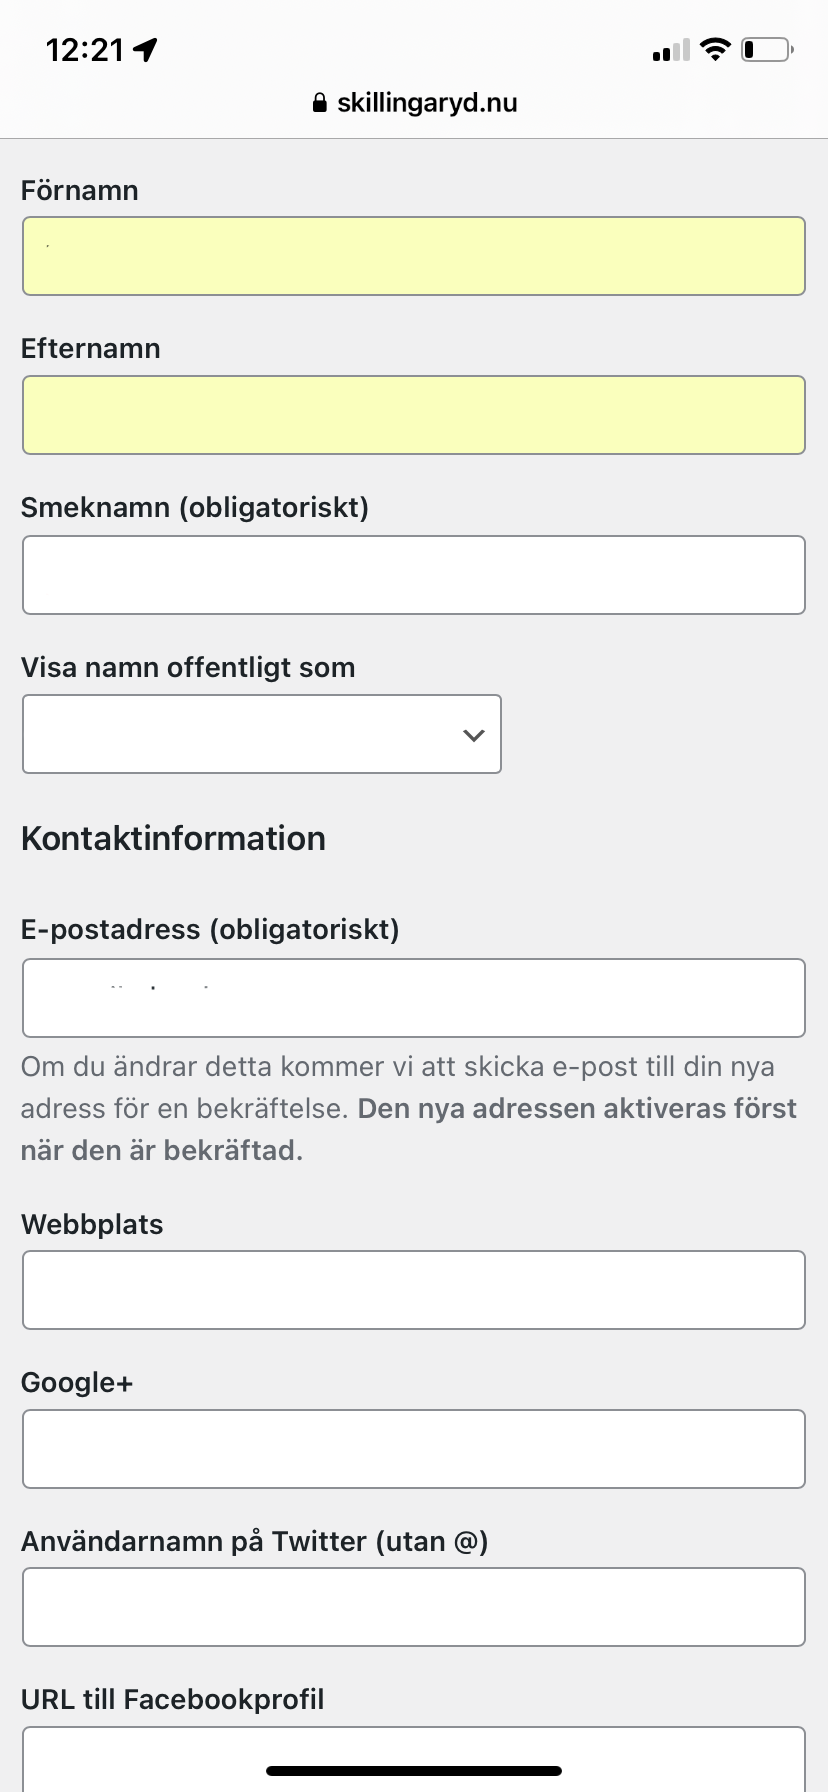Tap the chevron arrow in the display name selector
Image resolution: width=828 pixels, height=1792 pixels.
coord(474,735)
